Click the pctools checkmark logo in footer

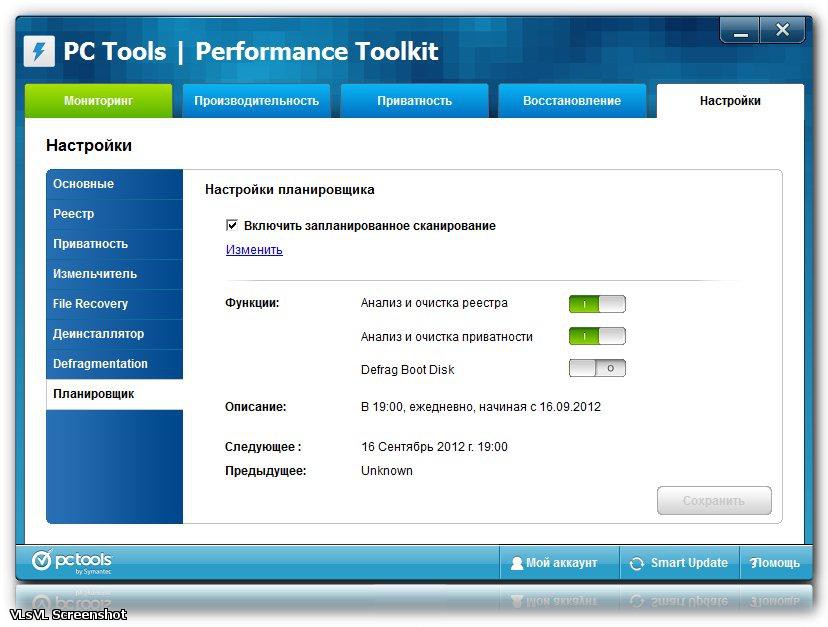pyautogui.click(x=42, y=560)
